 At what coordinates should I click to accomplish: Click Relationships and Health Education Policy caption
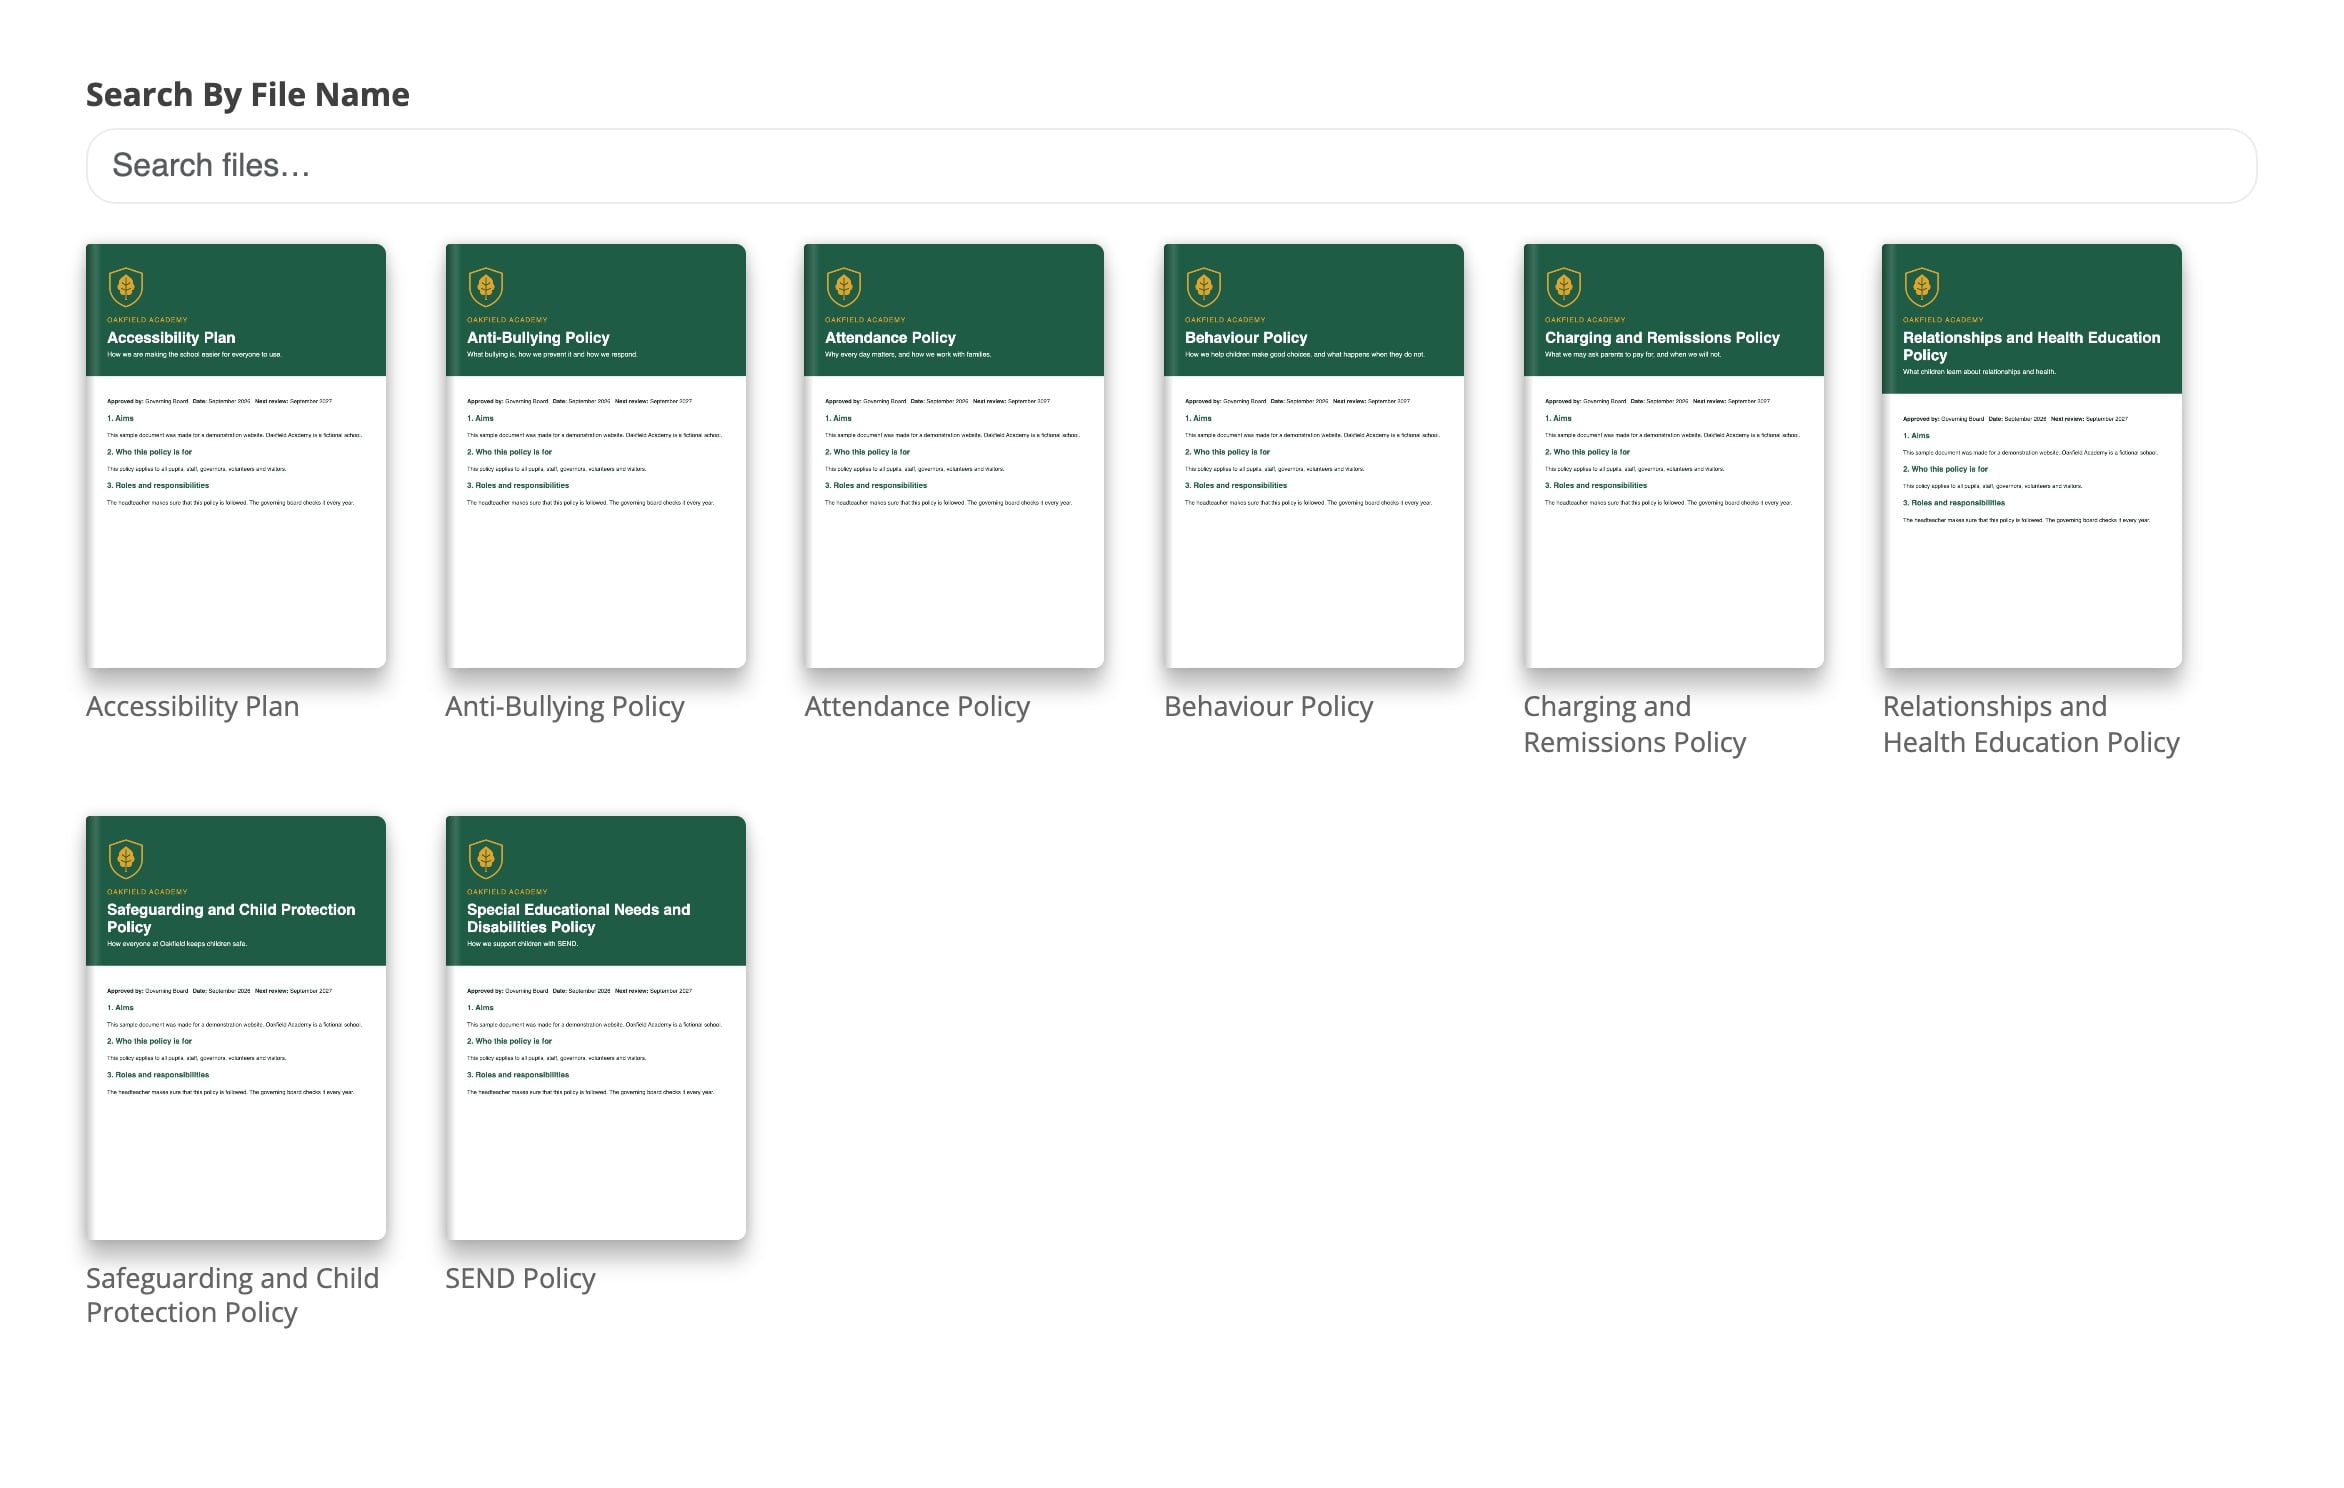2031,725
